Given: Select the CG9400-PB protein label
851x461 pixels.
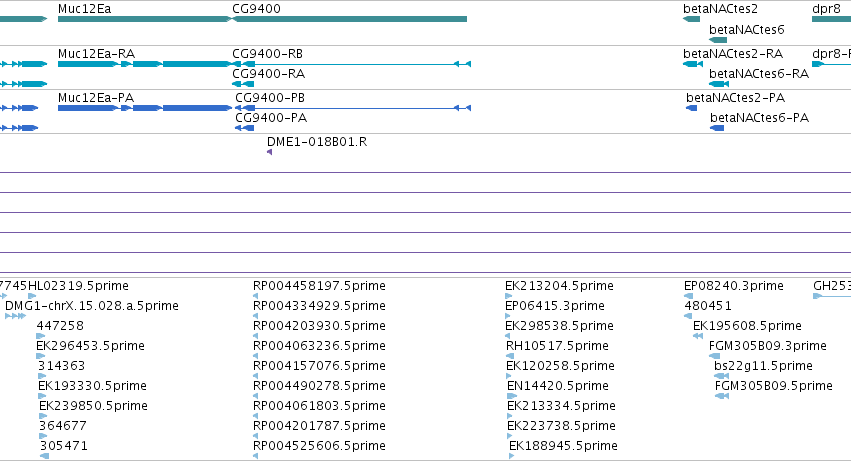Looking at the screenshot, I should 270,98.
